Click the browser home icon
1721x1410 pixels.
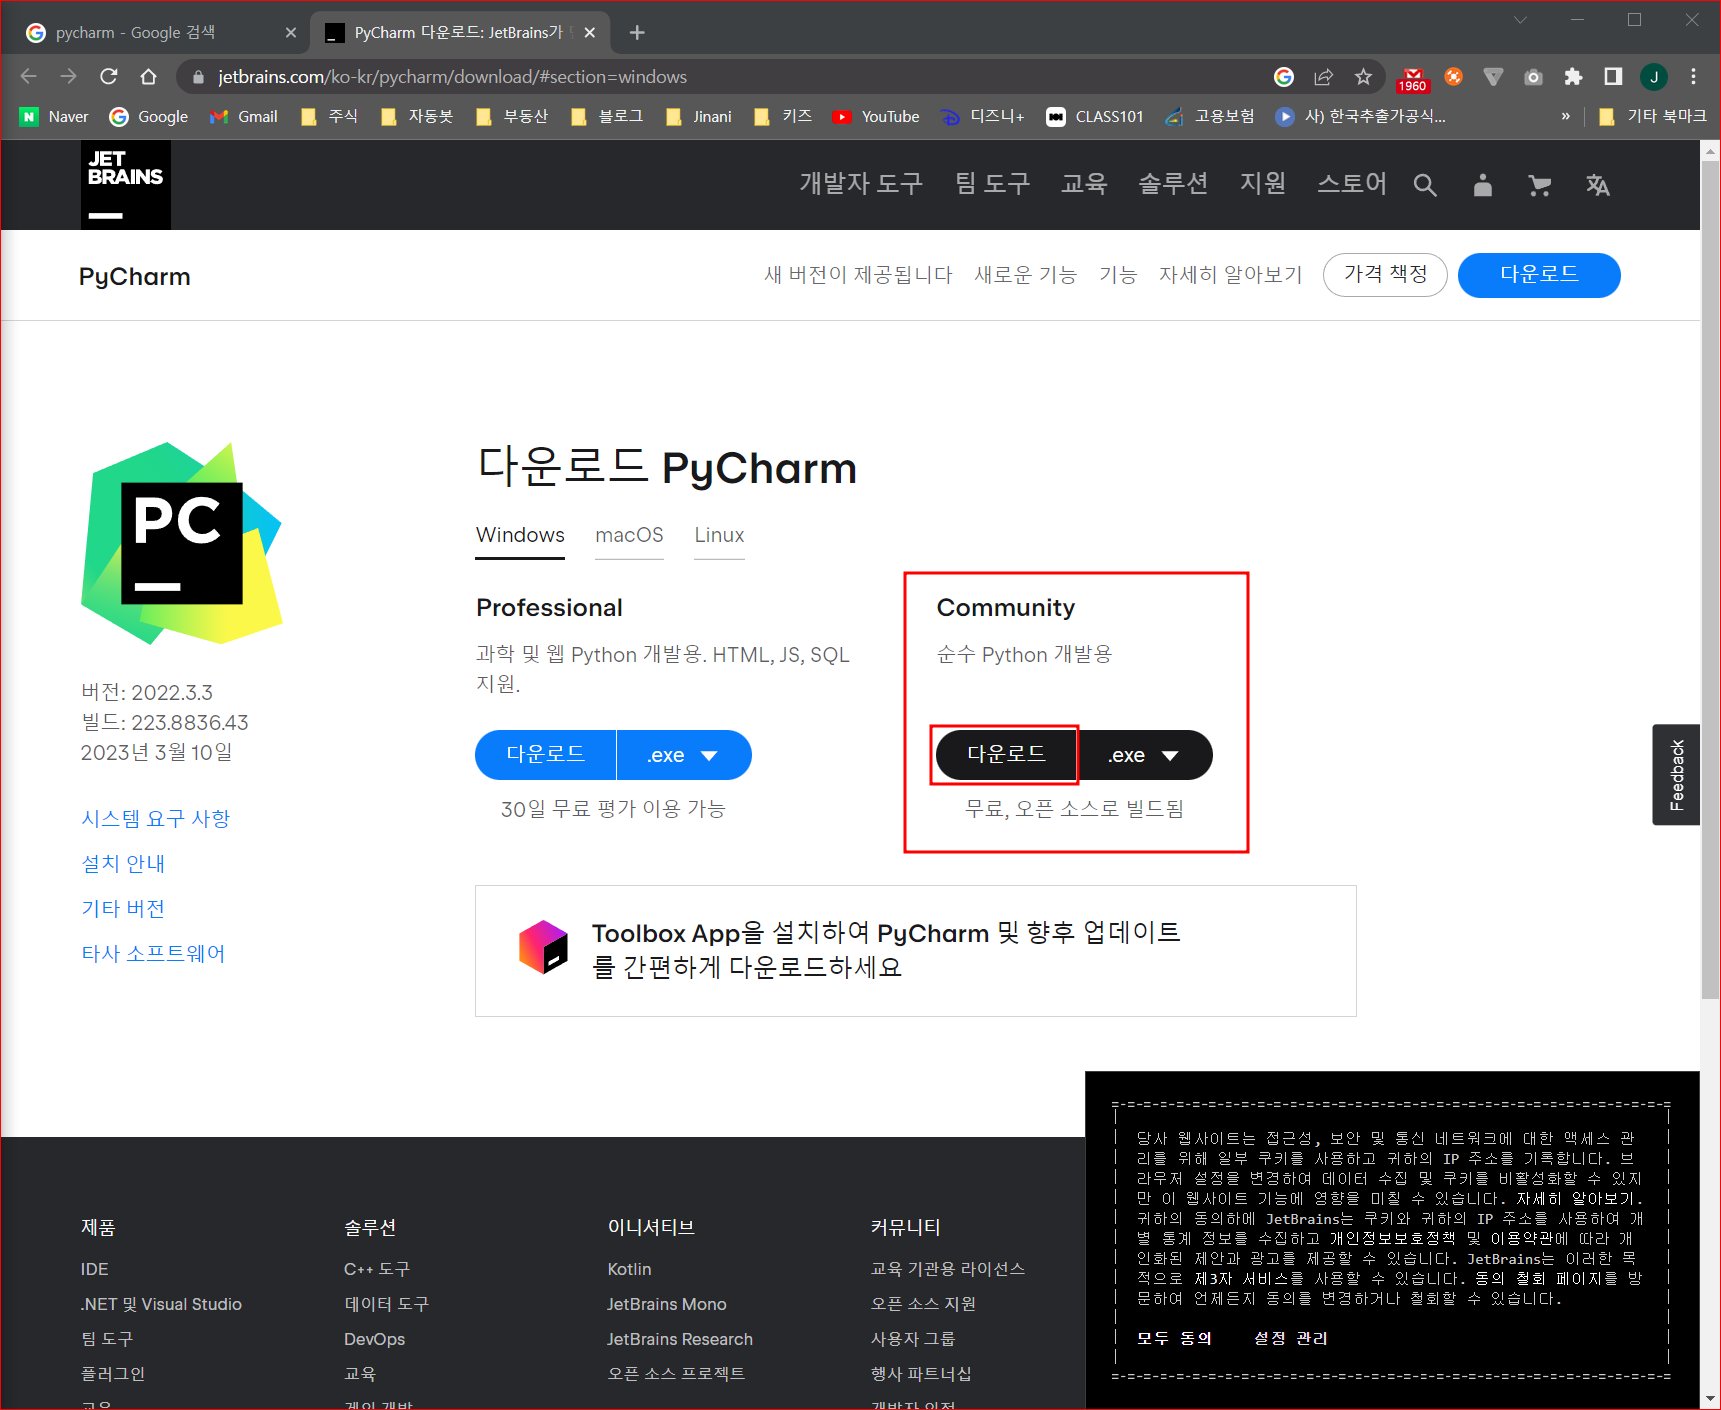(x=149, y=77)
